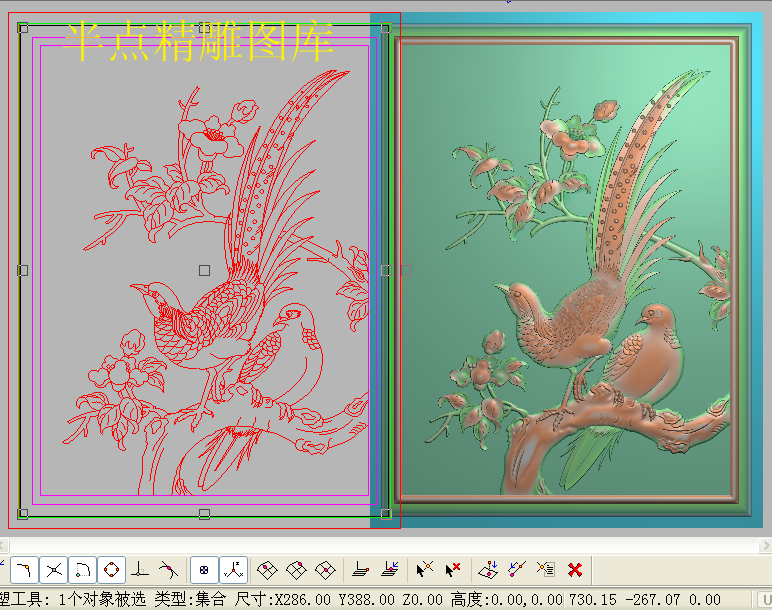
Task: Click the stacked-lines plane icon without arrow
Action: coord(361,571)
